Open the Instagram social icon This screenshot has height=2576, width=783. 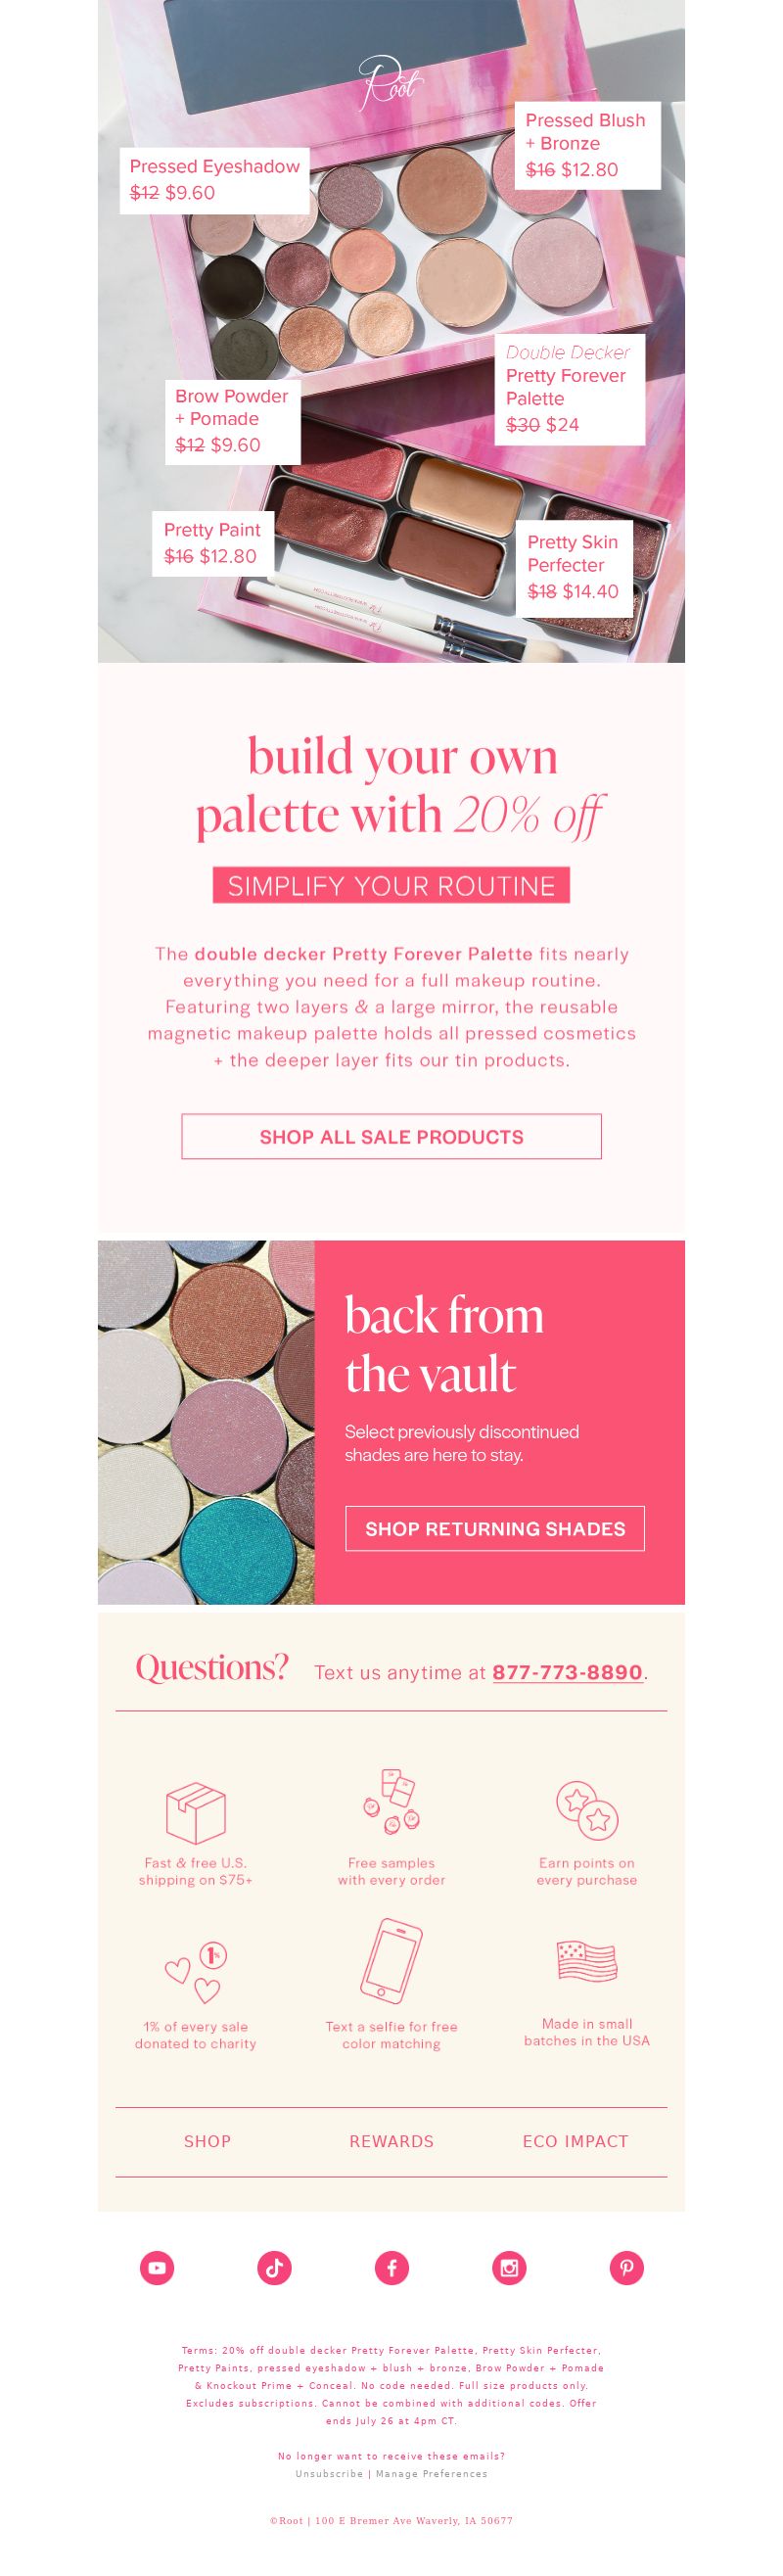click(x=509, y=2267)
